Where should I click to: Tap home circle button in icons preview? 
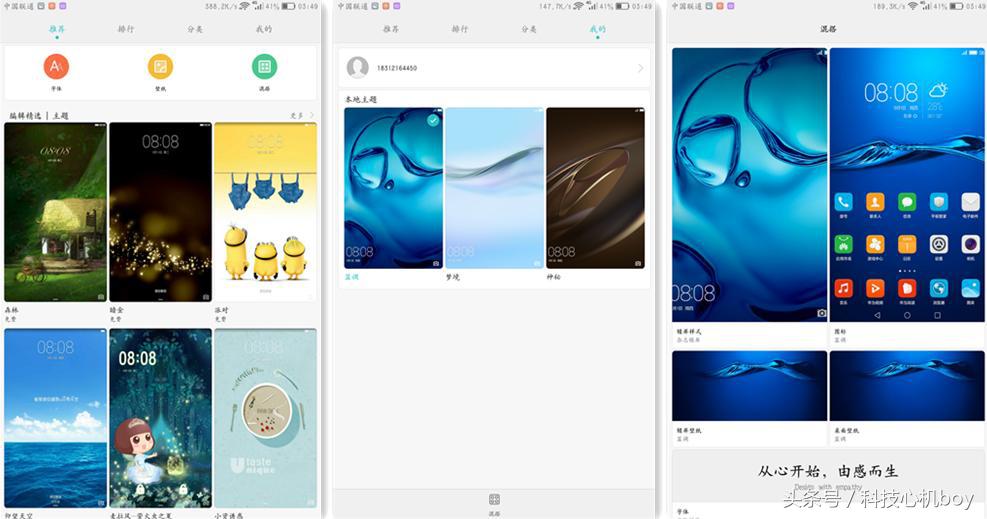(907, 315)
